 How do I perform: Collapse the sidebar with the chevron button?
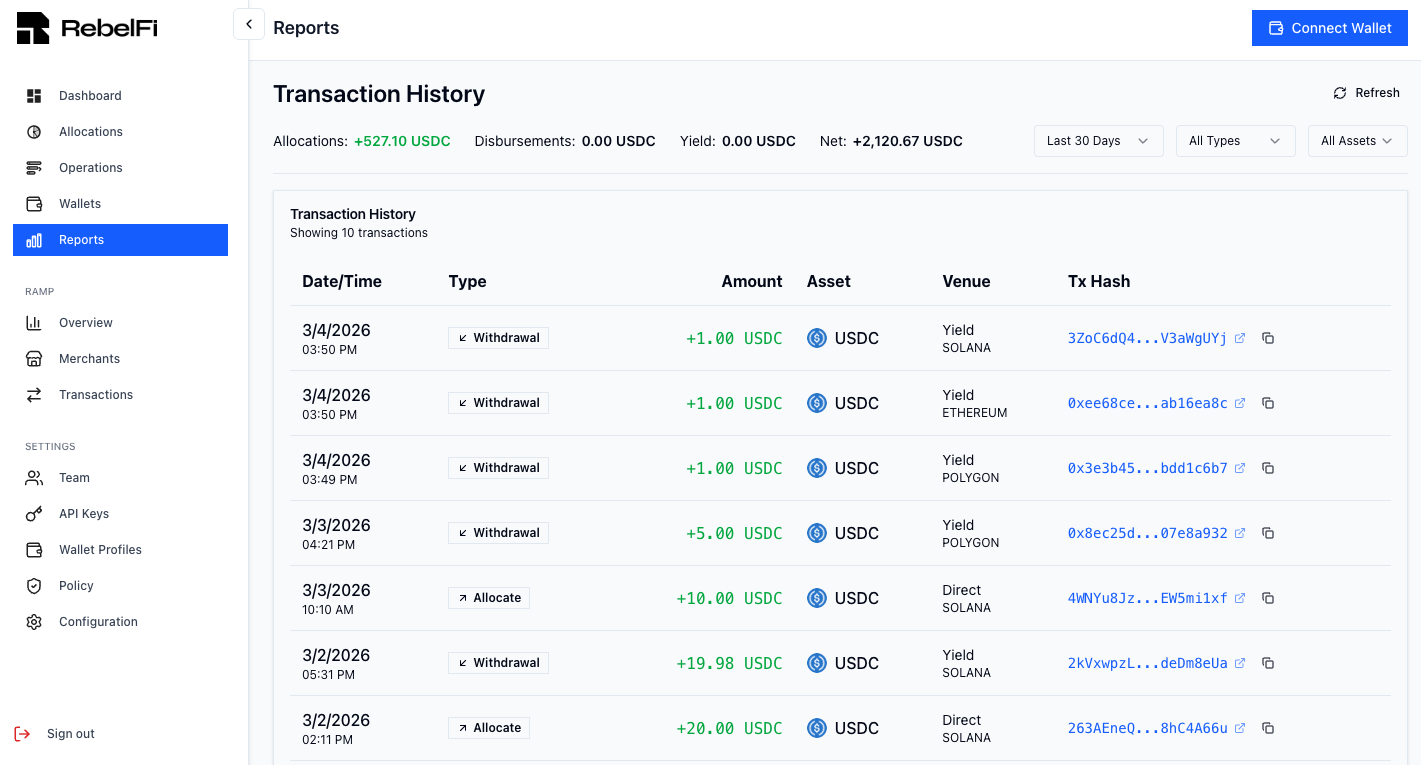click(248, 23)
